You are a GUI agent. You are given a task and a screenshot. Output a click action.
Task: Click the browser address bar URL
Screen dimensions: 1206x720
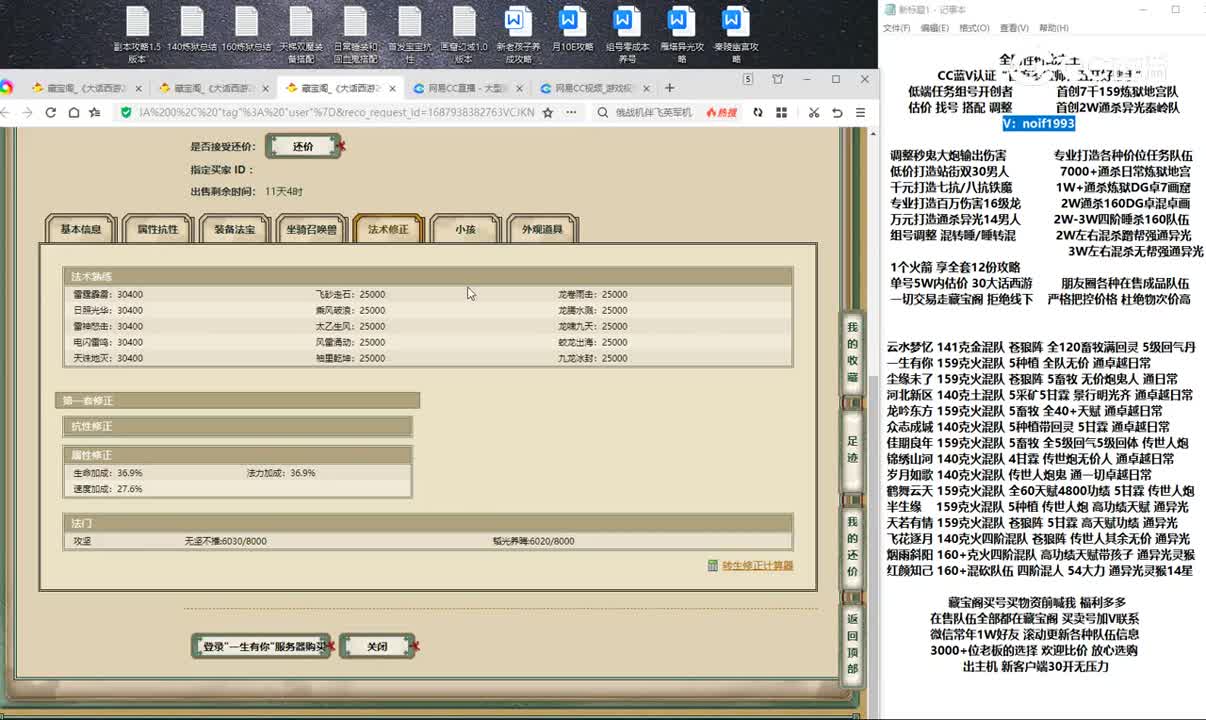(336, 113)
